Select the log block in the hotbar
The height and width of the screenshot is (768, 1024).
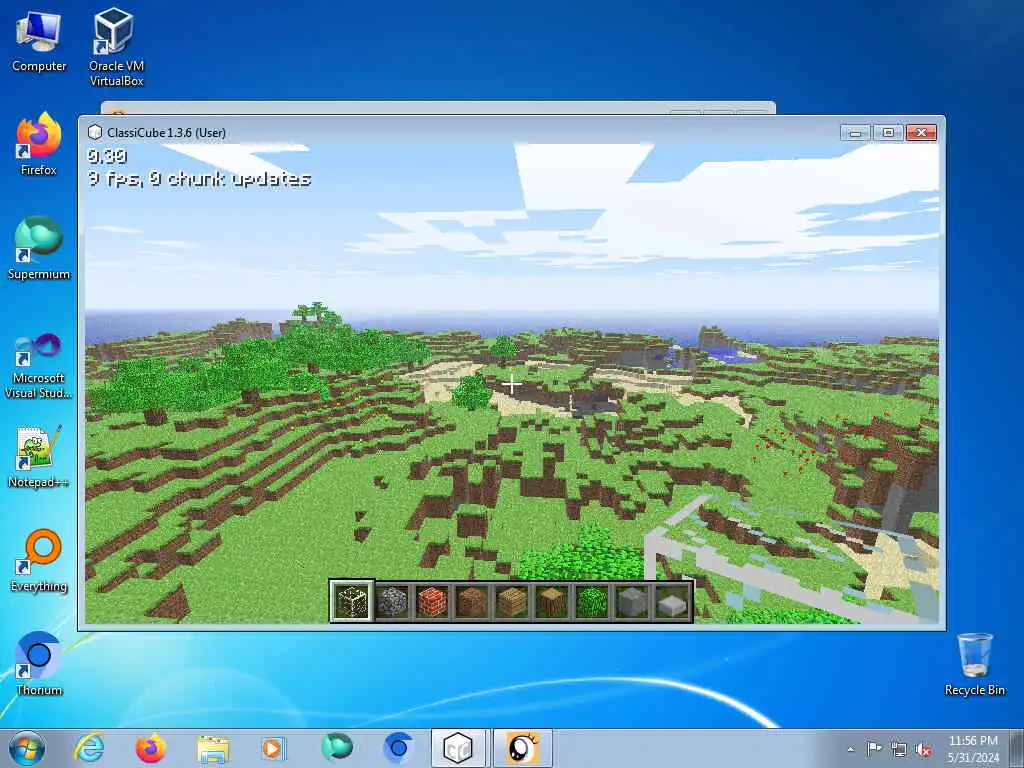(x=552, y=601)
